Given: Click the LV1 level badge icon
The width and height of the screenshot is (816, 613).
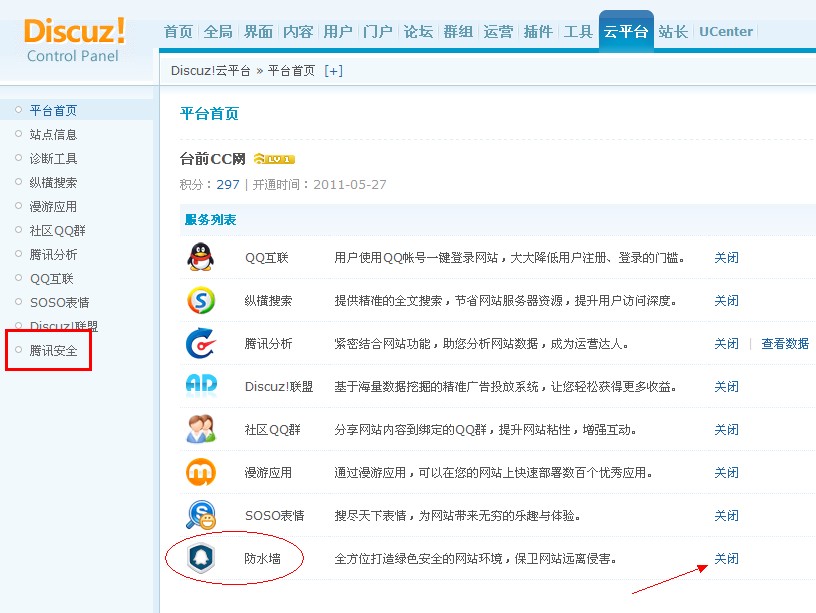Looking at the screenshot, I should click(274, 159).
